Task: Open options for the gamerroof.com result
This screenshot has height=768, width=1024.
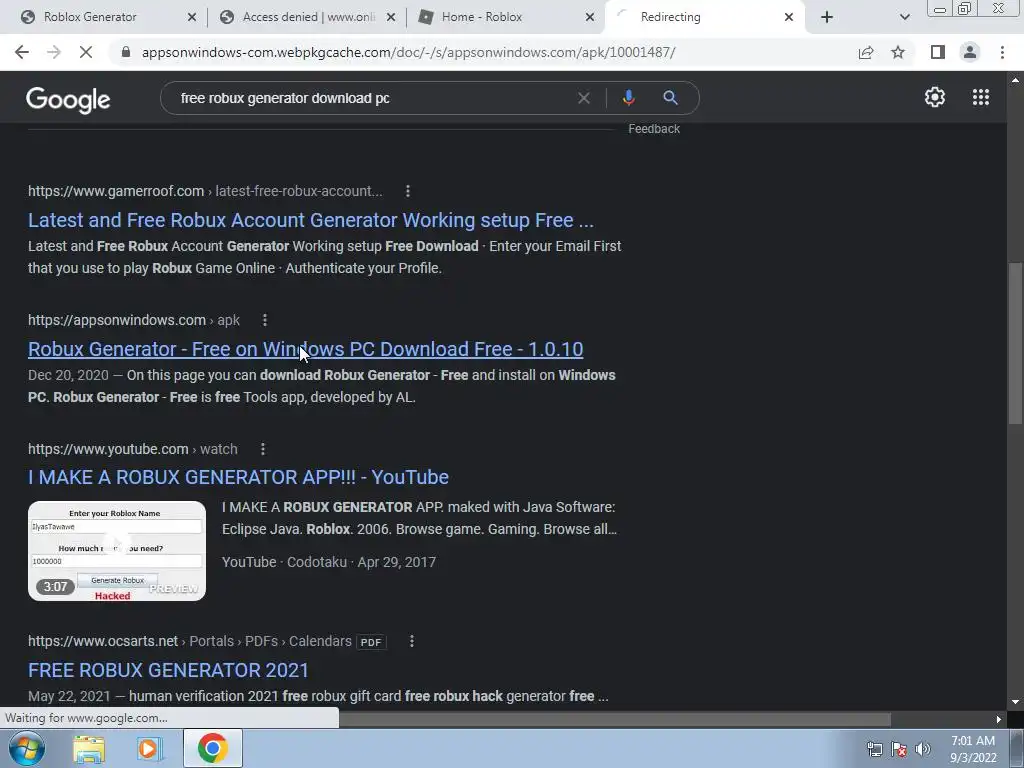Action: tap(408, 191)
